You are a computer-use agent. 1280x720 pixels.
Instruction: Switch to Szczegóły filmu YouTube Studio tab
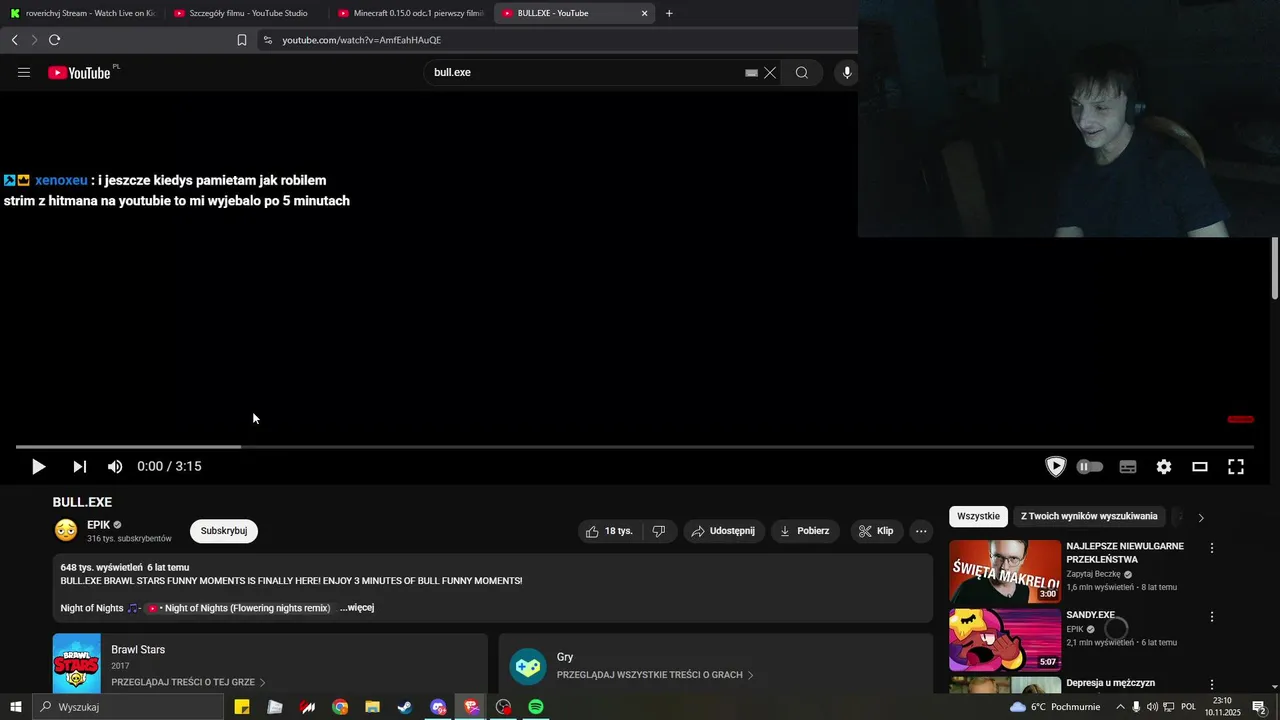246,13
